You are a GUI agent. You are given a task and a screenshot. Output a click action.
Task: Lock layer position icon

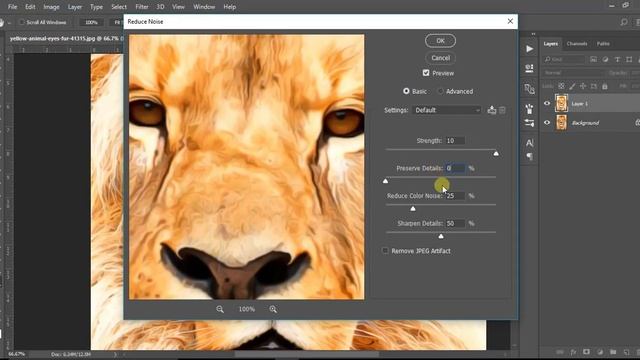pyautogui.click(x=583, y=86)
